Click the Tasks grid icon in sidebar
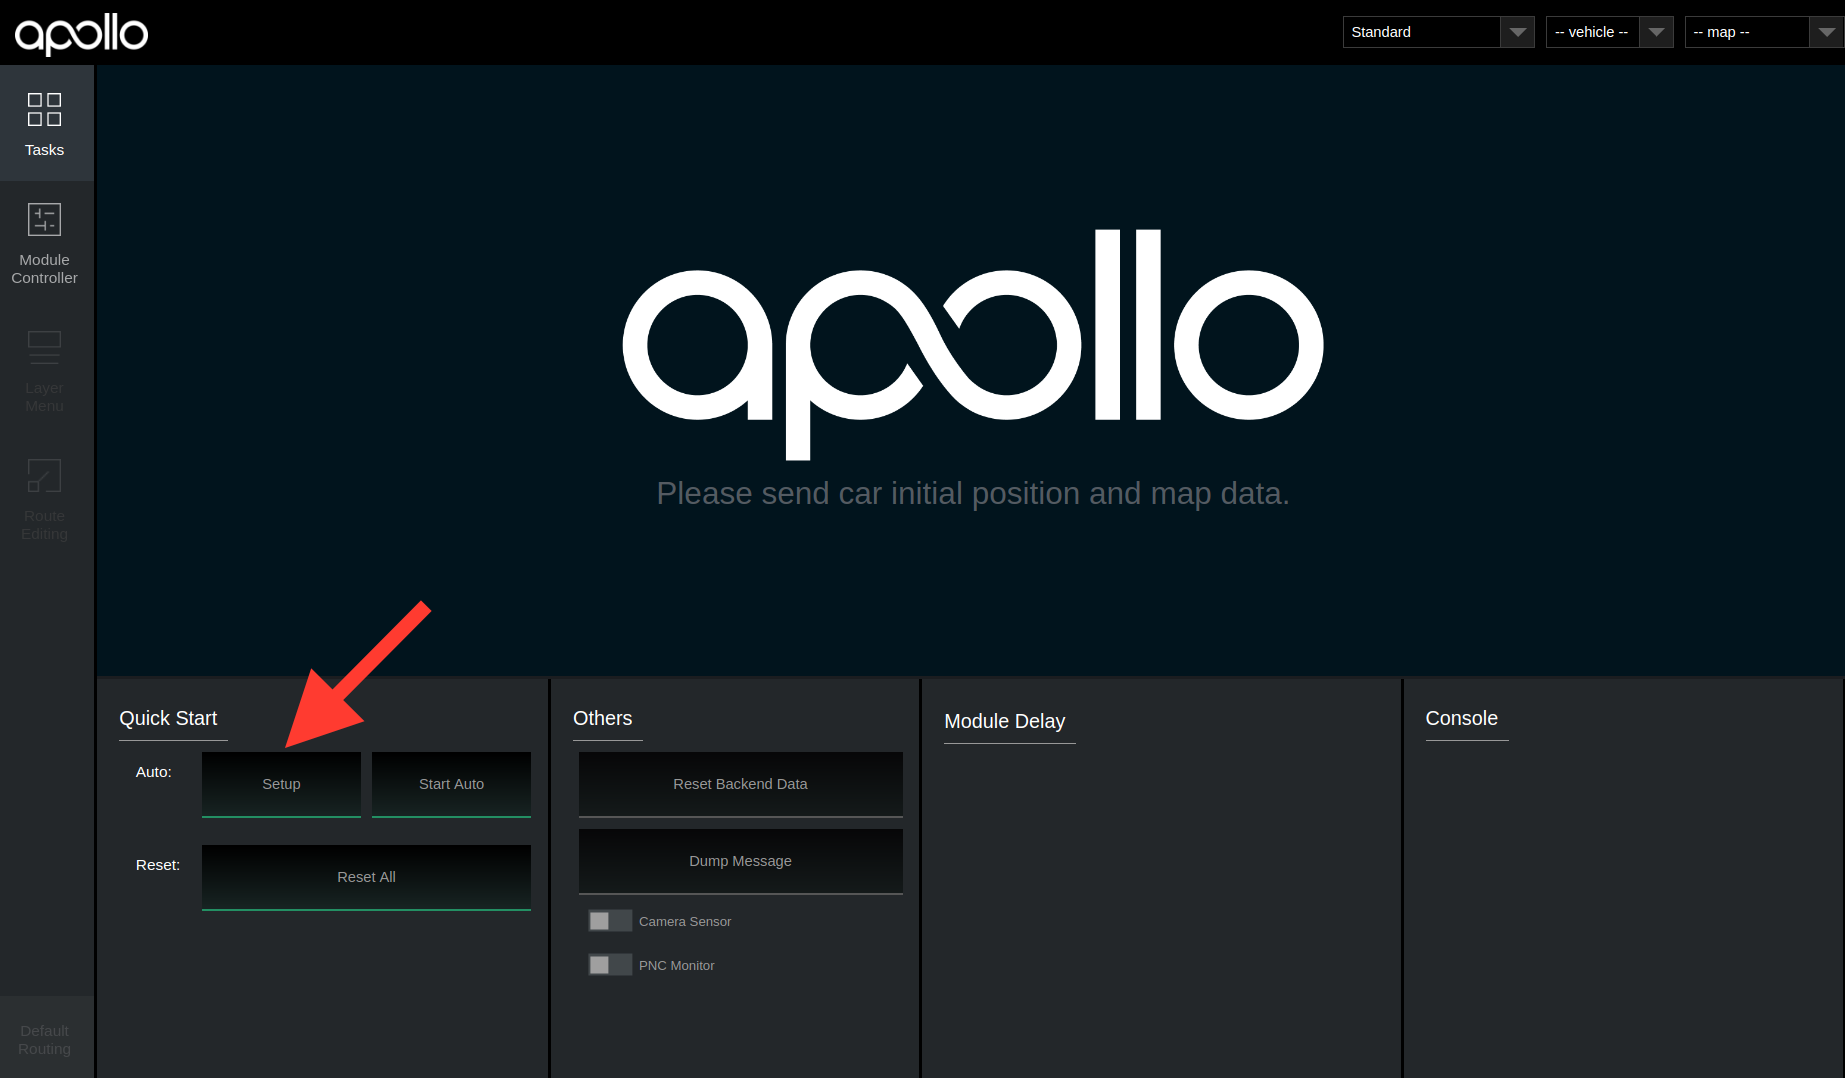 click(44, 110)
